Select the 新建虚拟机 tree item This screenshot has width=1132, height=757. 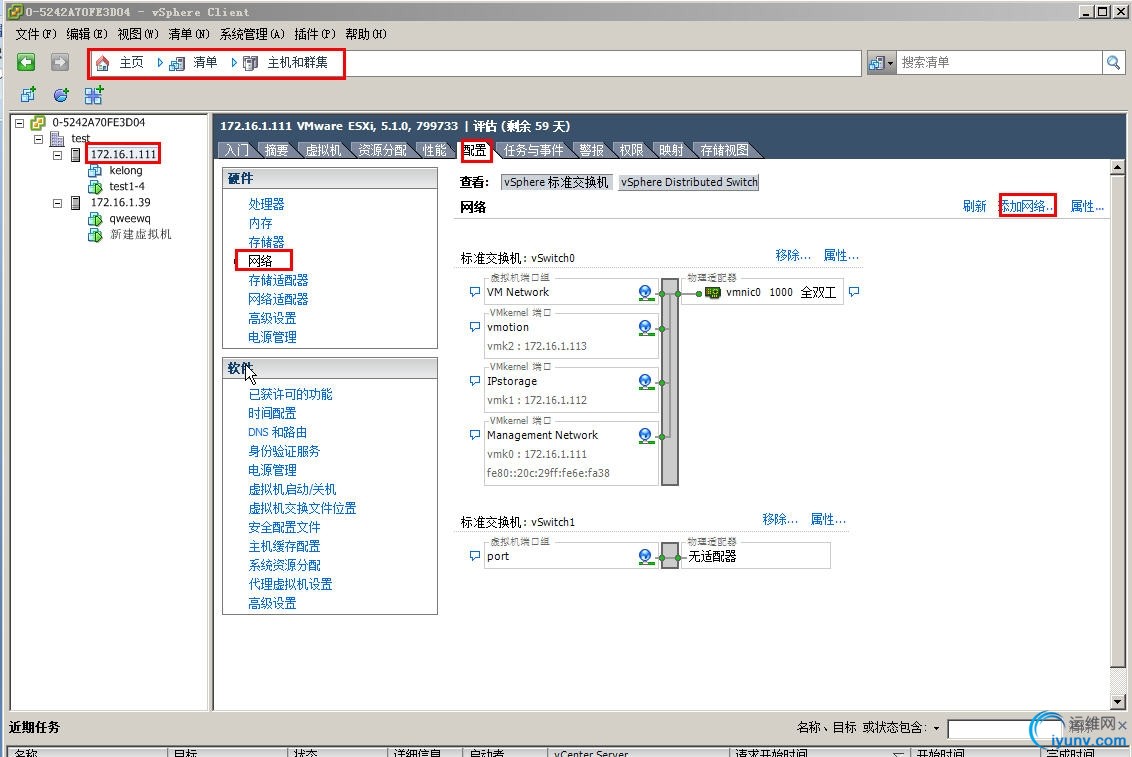click(x=141, y=235)
